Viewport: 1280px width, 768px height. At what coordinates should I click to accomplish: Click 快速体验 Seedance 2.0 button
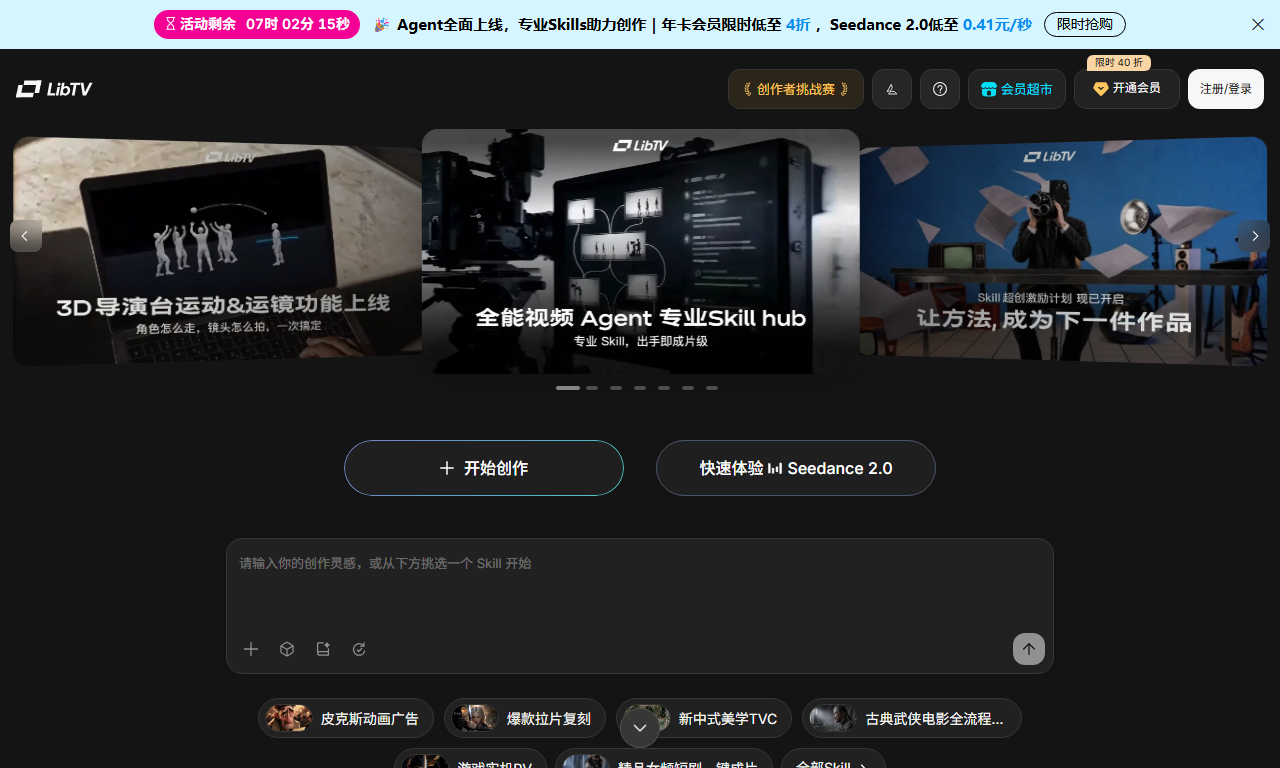pyautogui.click(x=796, y=468)
